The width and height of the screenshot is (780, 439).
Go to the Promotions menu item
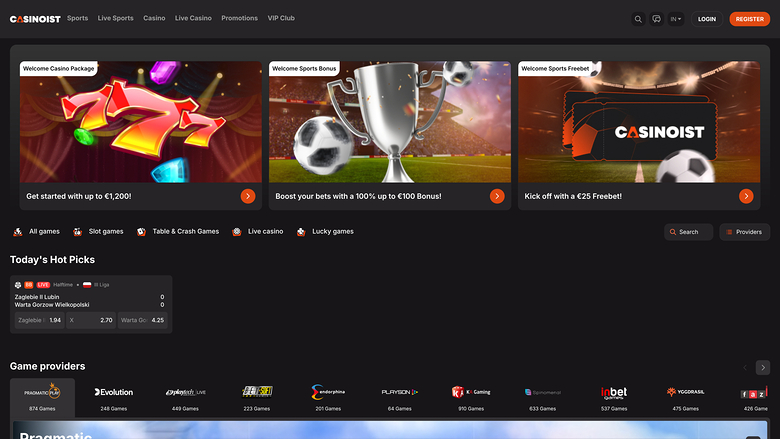(239, 18)
